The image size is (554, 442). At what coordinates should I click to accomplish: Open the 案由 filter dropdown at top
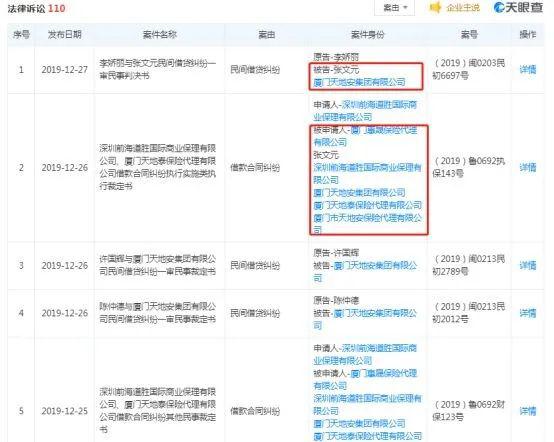coord(394,7)
